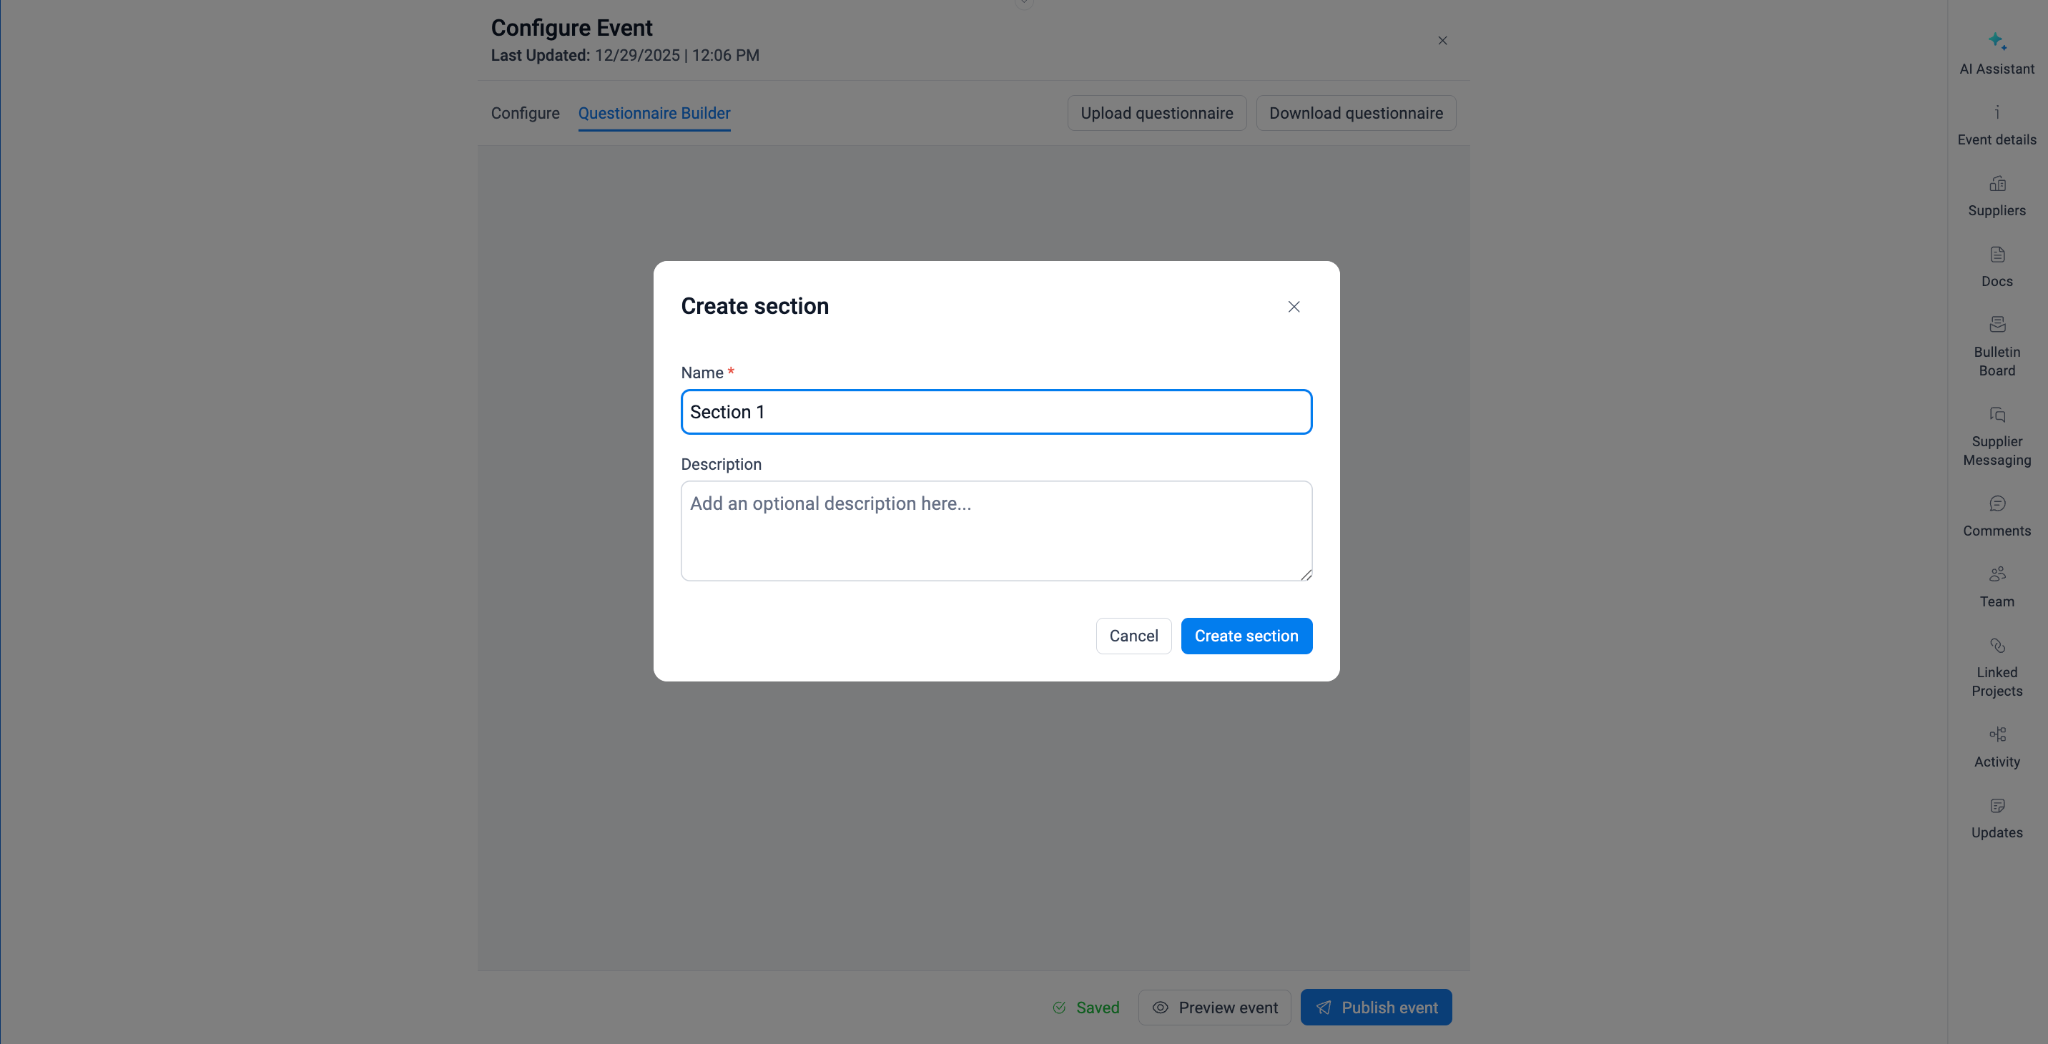Click the Download questionnaire button
The width and height of the screenshot is (2048, 1044).
(1355, 113)
